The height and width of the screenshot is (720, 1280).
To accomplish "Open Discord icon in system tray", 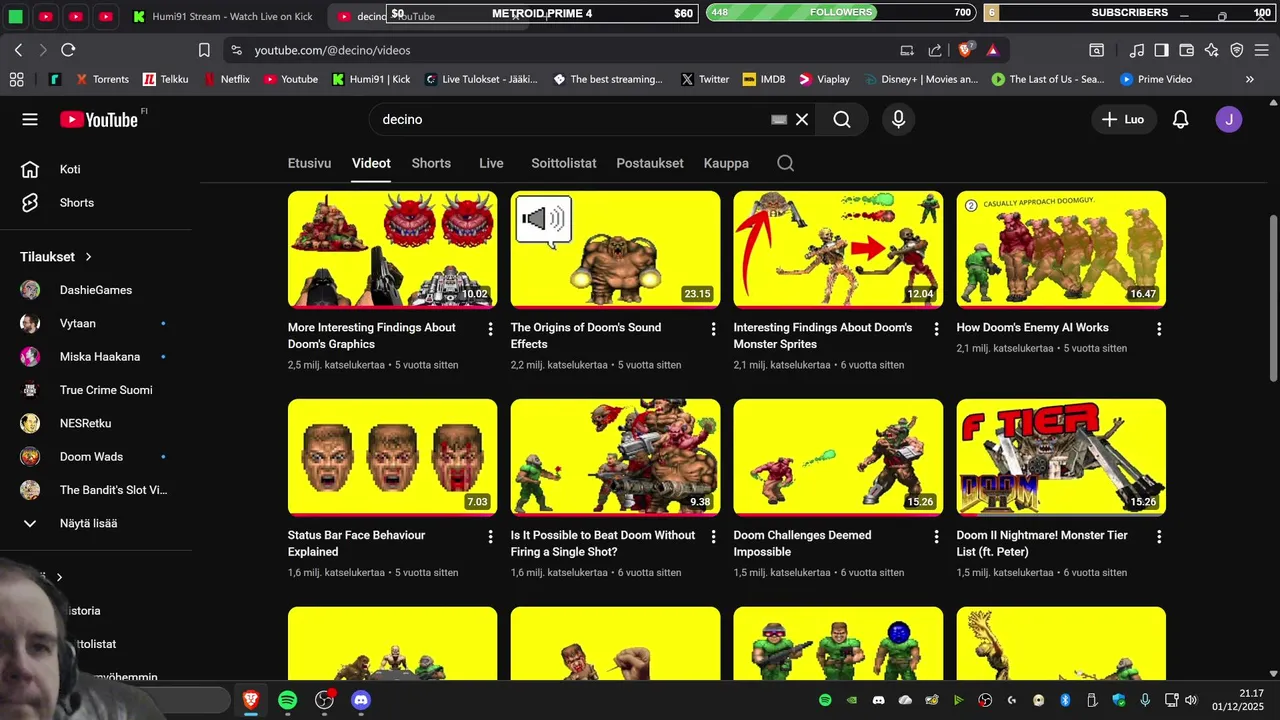I will [878, 700].
